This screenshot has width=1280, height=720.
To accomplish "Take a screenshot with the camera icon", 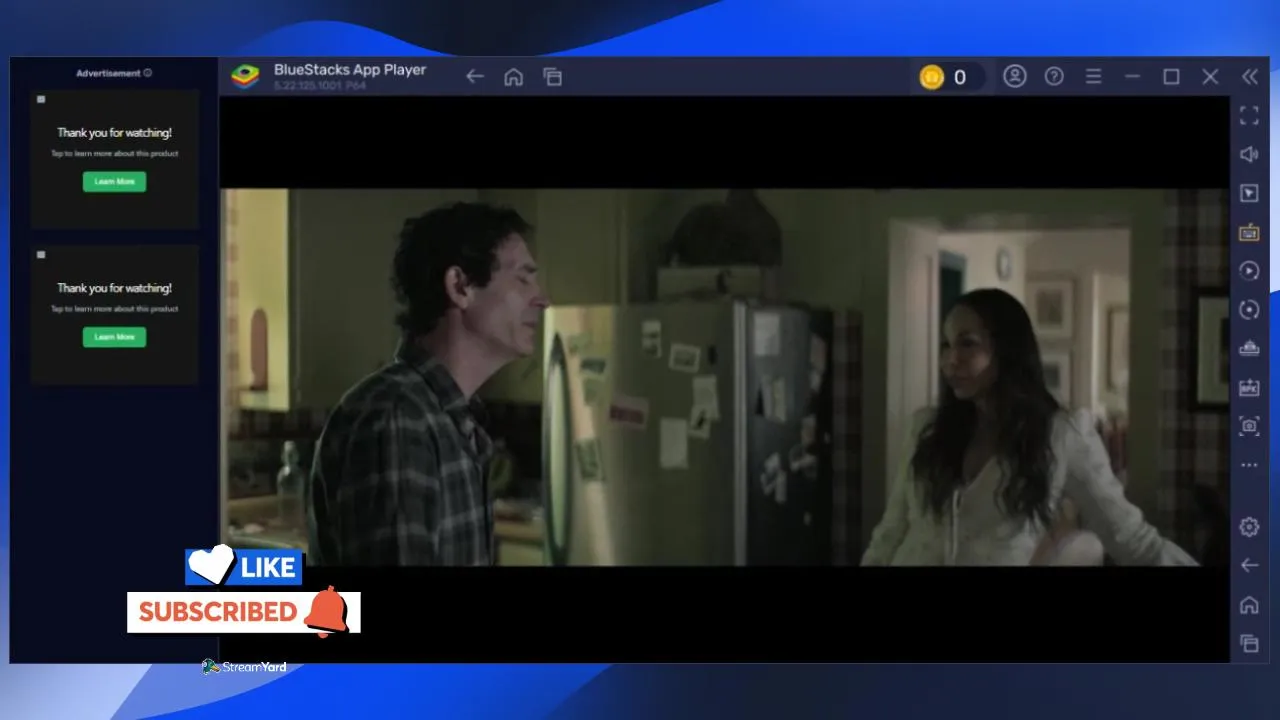I will click(x=1249, y=426).
